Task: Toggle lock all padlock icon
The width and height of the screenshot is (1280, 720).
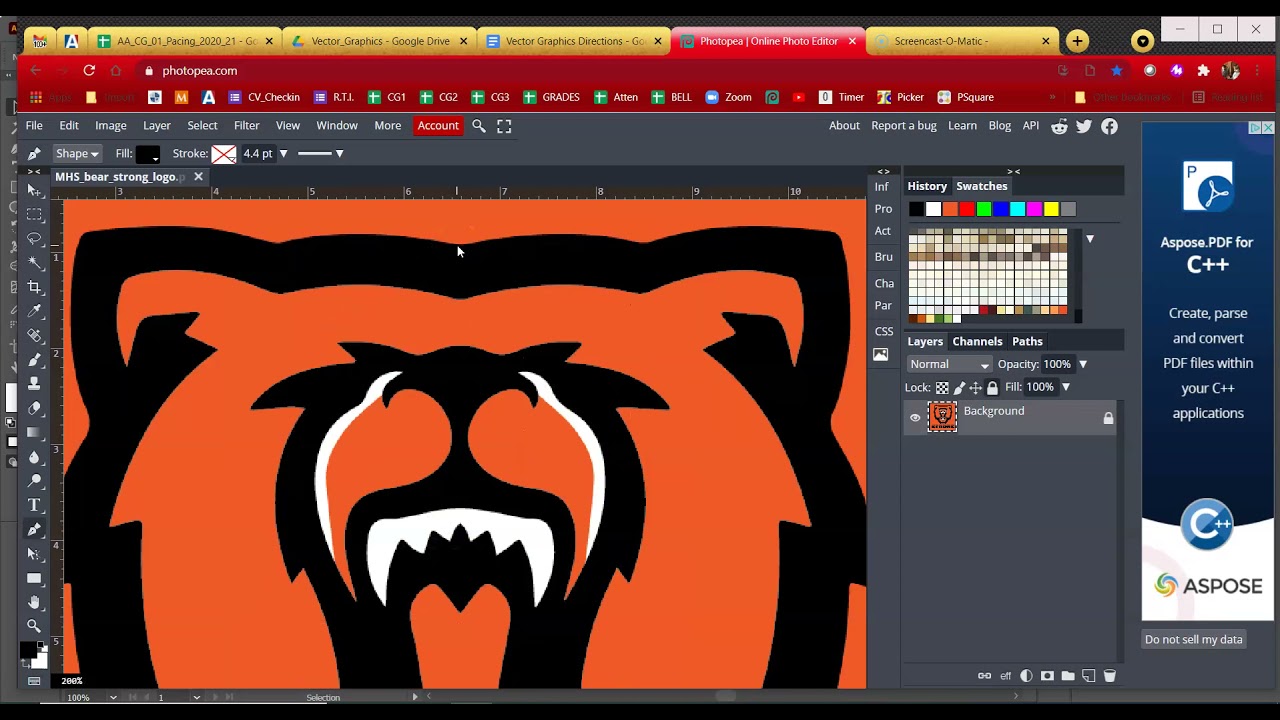Action: coord(992,388)
